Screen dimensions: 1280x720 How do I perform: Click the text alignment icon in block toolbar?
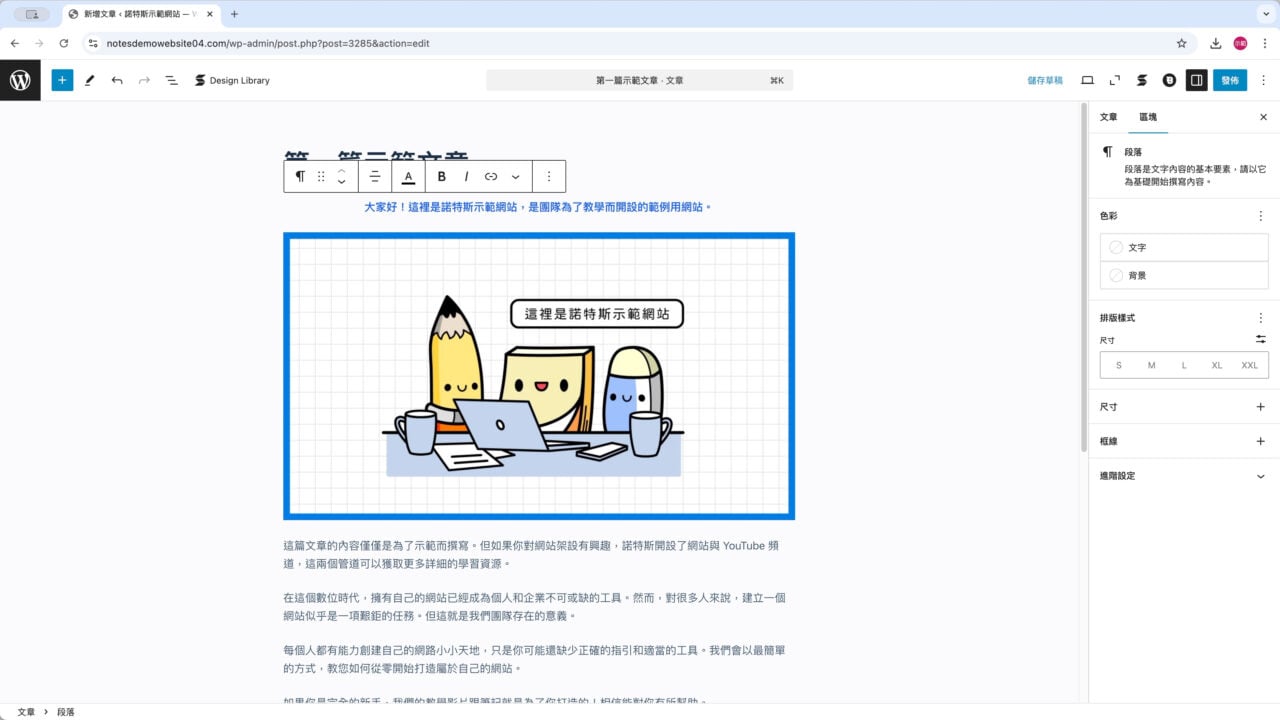[x=374, y=176]
